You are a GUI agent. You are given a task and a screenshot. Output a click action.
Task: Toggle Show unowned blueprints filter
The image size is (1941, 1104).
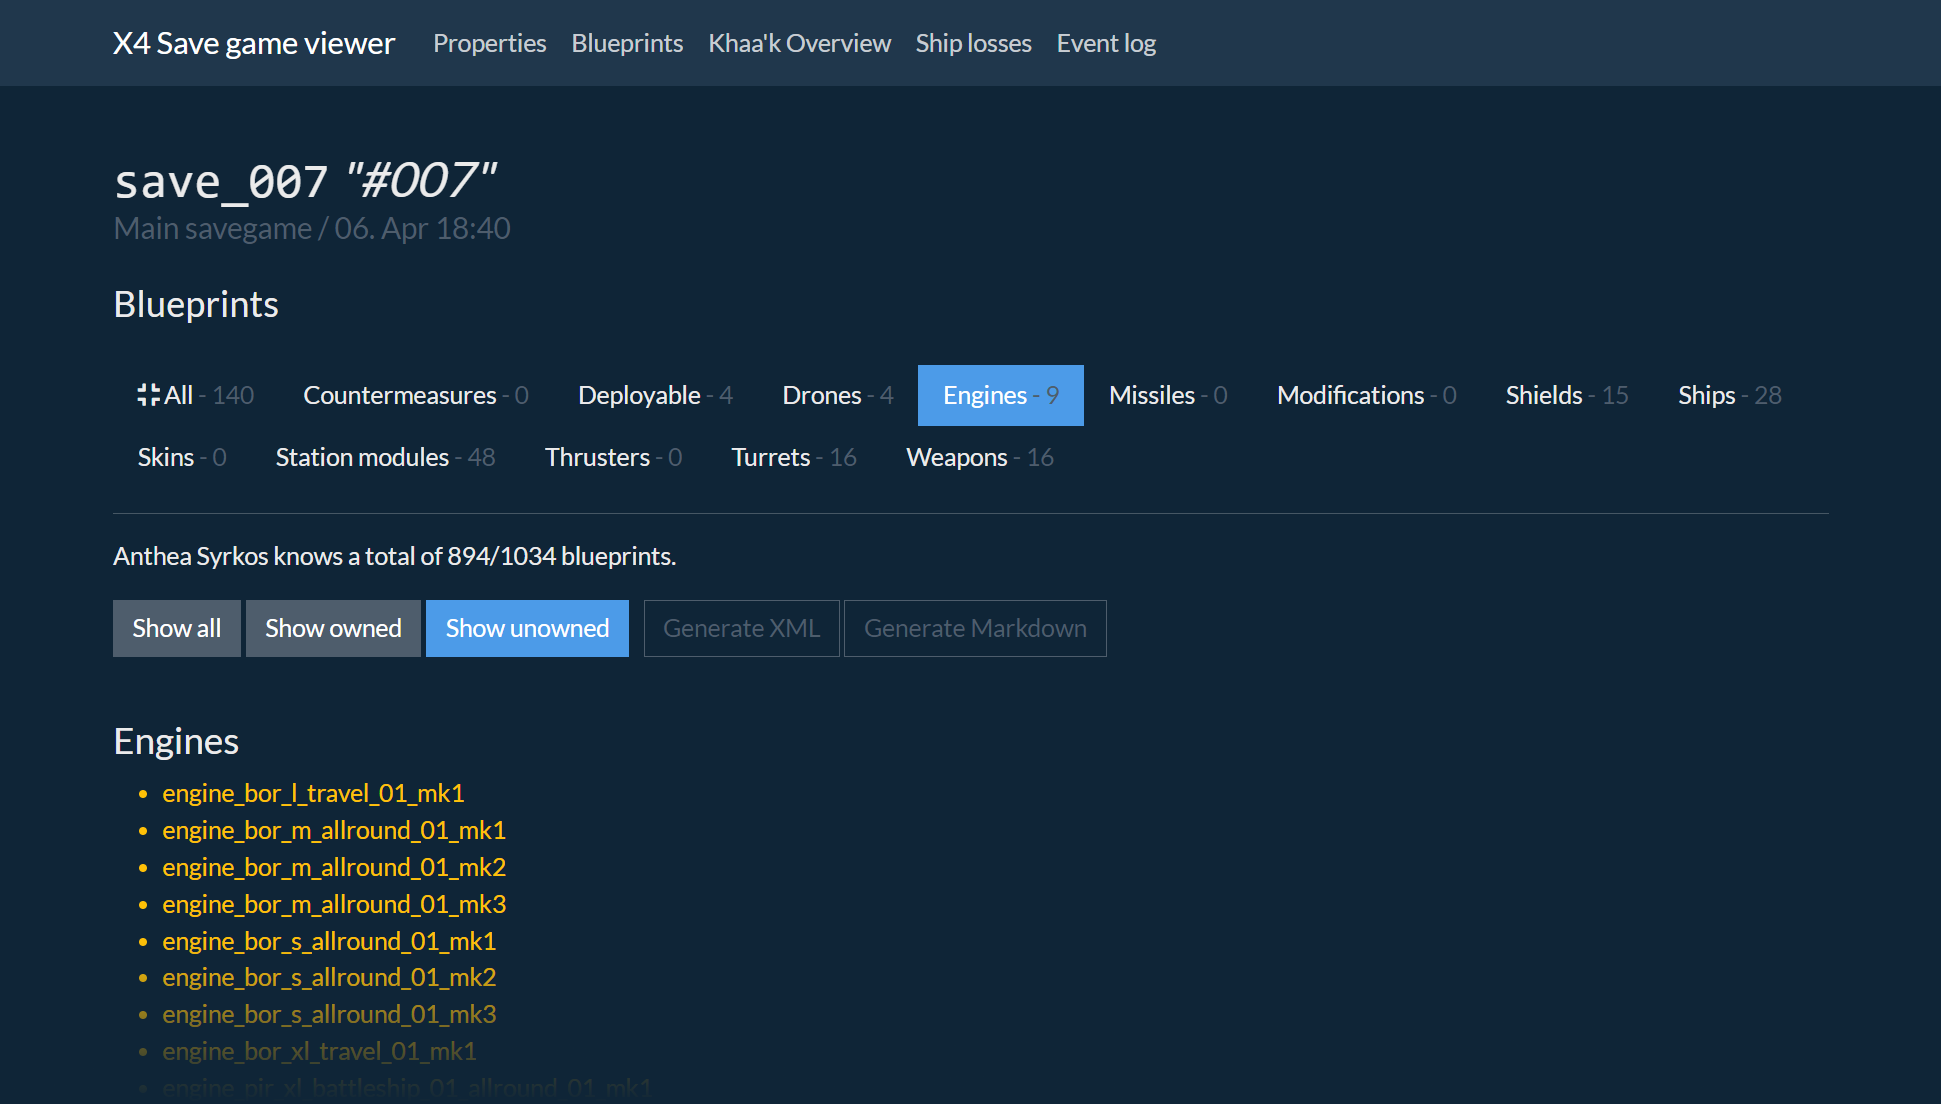click(527, 628)
